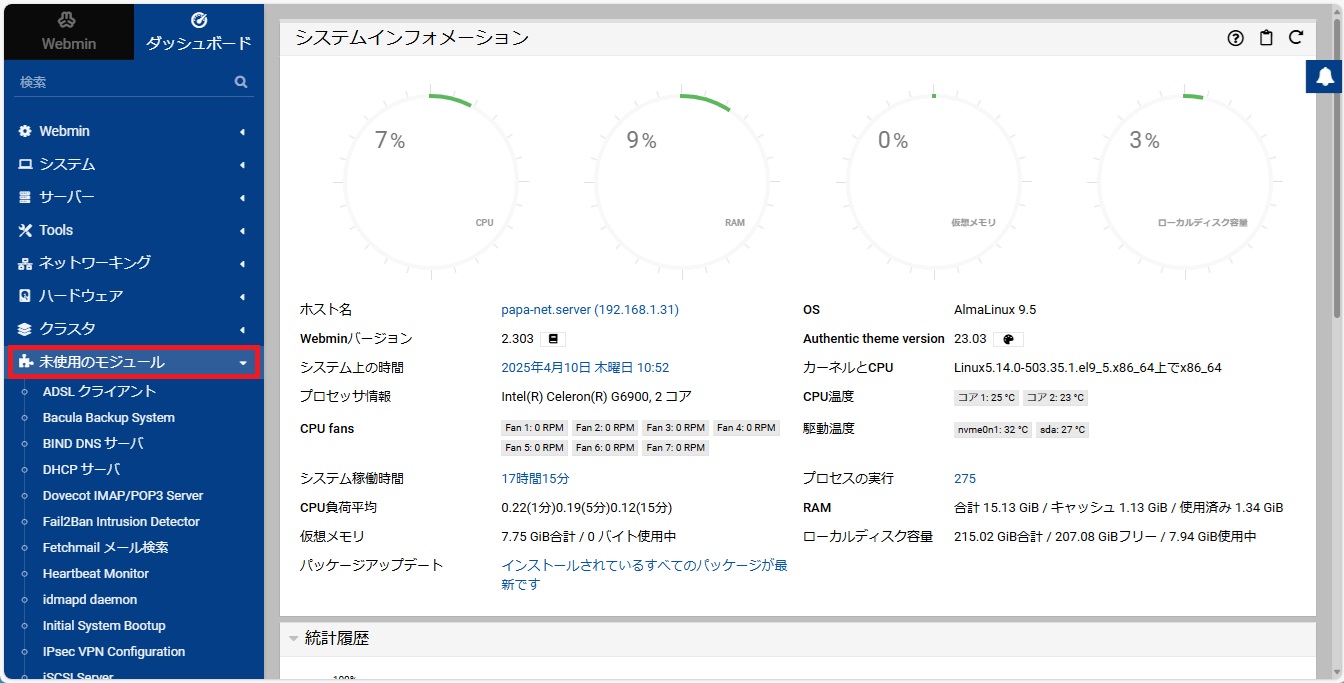The width and height of the screenshot is (1344, 683).
Task: Open Fetchmail メール検索 module
Action: tap(105, 547)
